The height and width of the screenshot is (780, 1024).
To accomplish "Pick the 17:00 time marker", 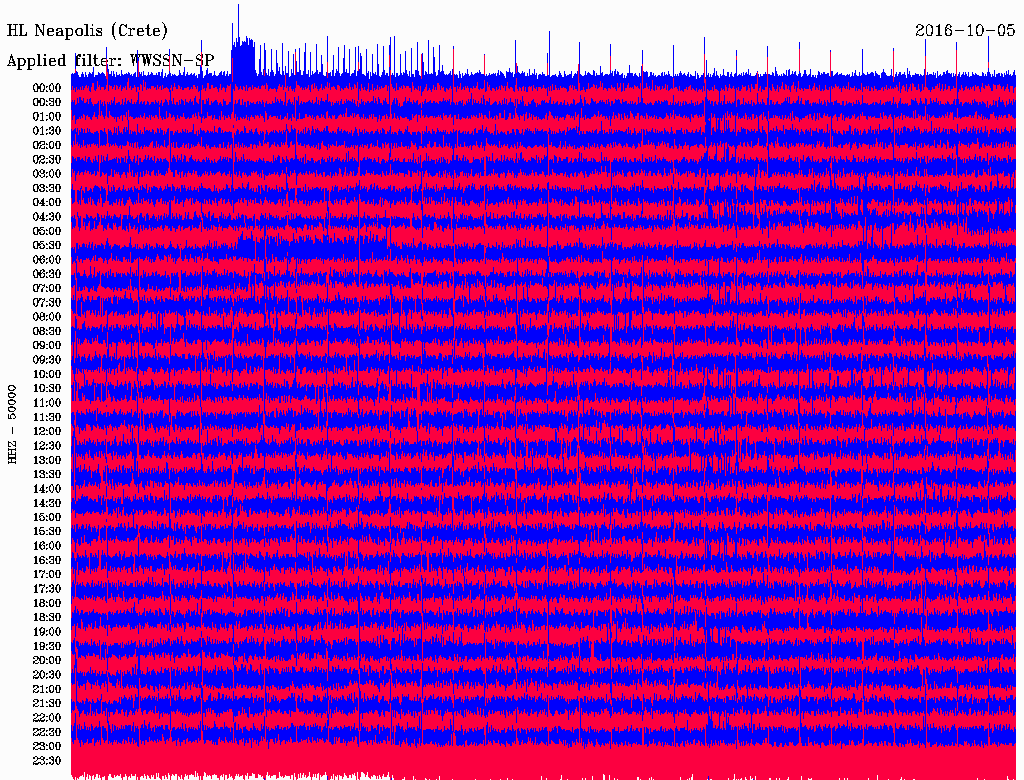I will click(47, 575).
